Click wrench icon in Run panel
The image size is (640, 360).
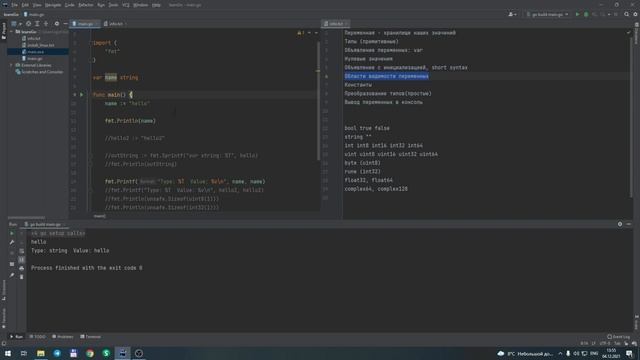click(x=12, y=242)
